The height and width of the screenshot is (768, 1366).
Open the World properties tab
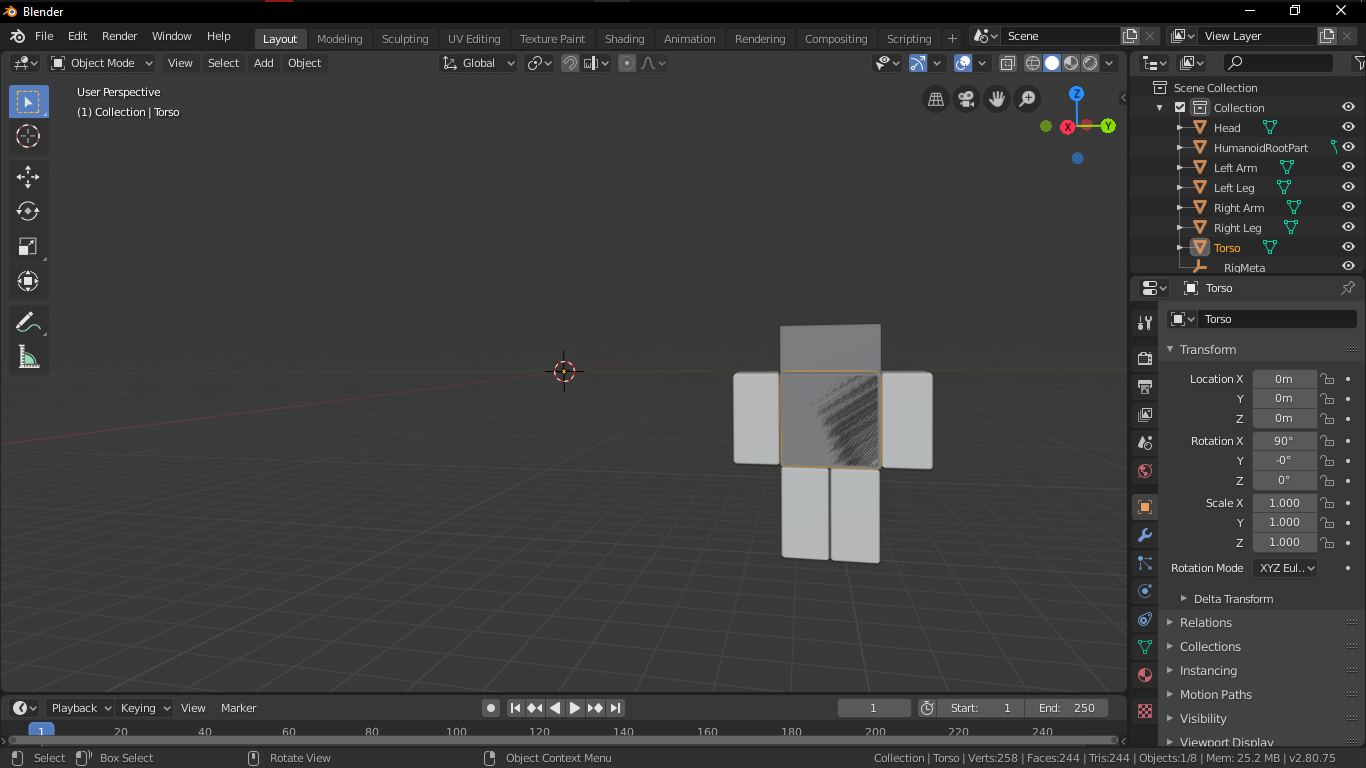coord(1144,469)
